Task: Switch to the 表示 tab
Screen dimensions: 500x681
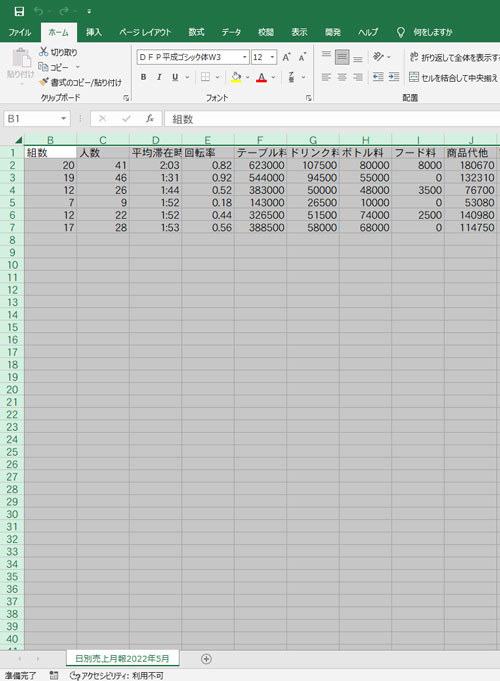Action: click(x=299, y=32)
